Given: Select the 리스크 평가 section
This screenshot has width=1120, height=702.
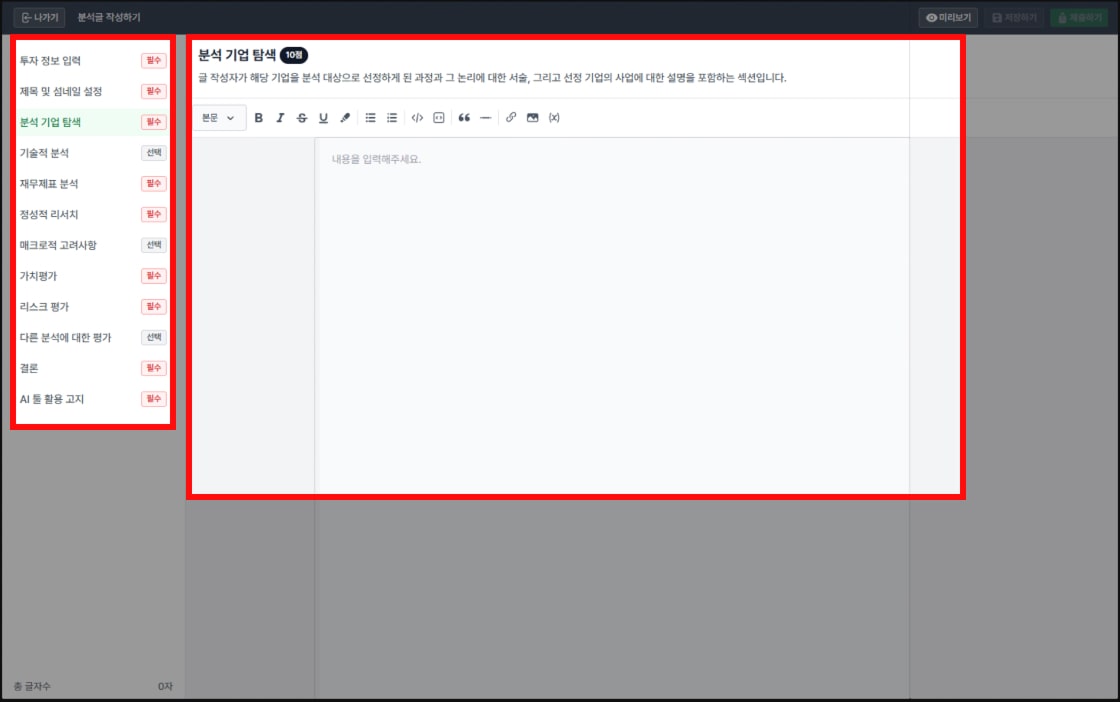Looking at the screenshot, I should [x=93, y=306].
